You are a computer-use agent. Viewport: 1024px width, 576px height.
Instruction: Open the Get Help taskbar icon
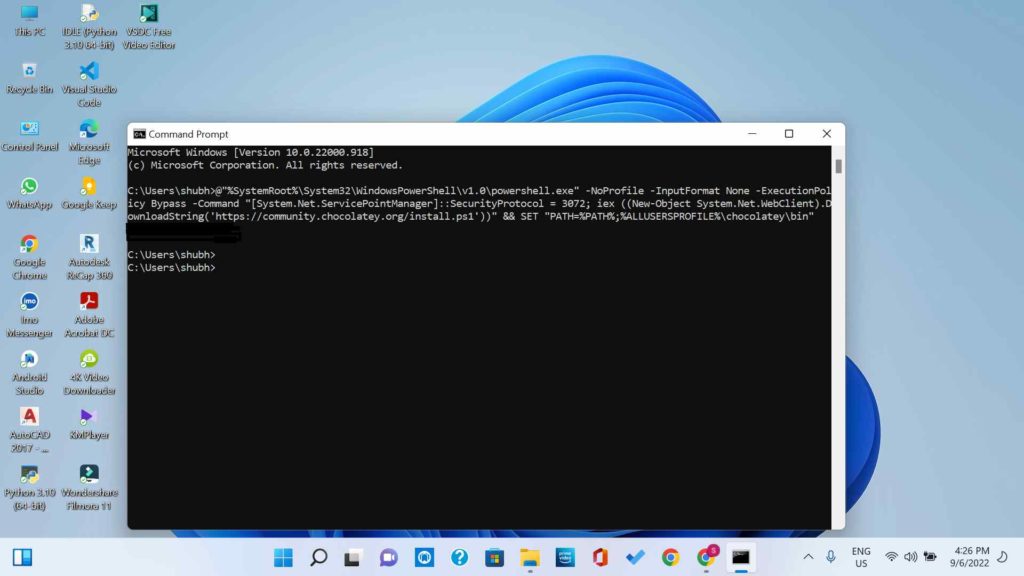[459, 557]
